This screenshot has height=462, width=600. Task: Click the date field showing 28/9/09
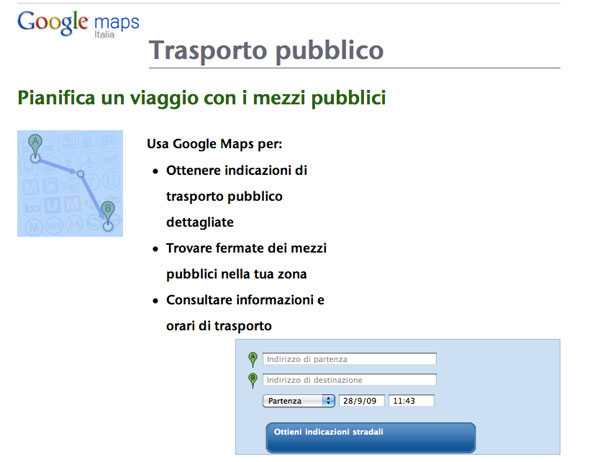click(362, 401)
